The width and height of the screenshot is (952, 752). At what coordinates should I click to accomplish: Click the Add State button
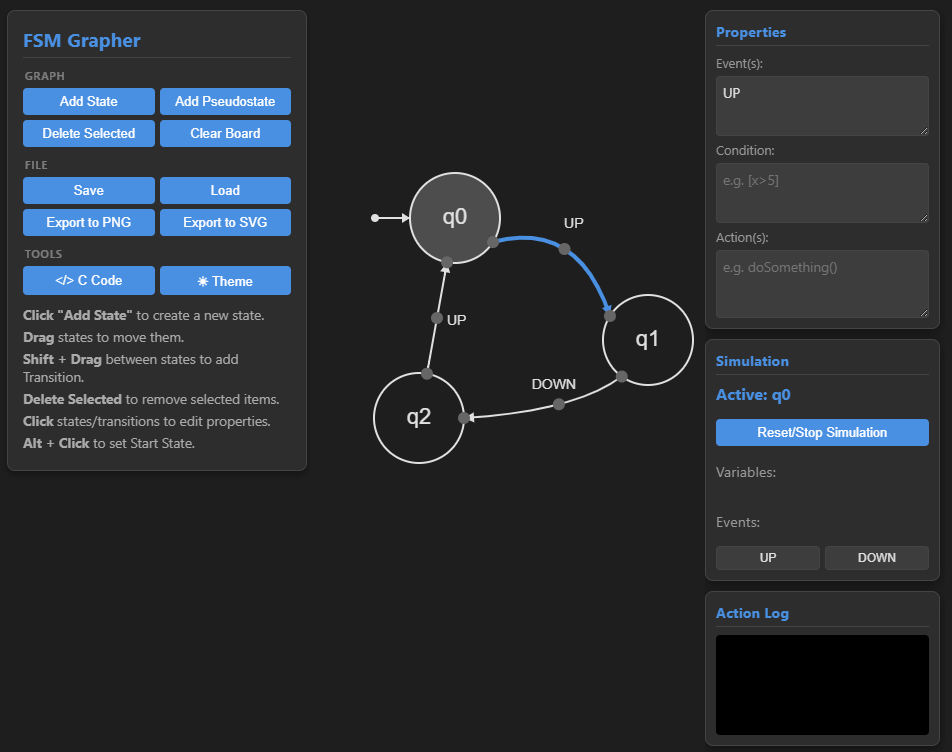click(x=88, y=101)
